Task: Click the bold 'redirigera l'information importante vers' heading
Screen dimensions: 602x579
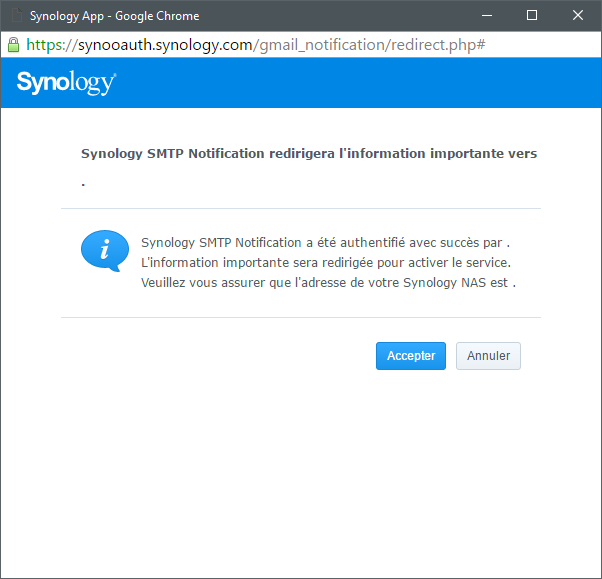Action: [309, 154]
